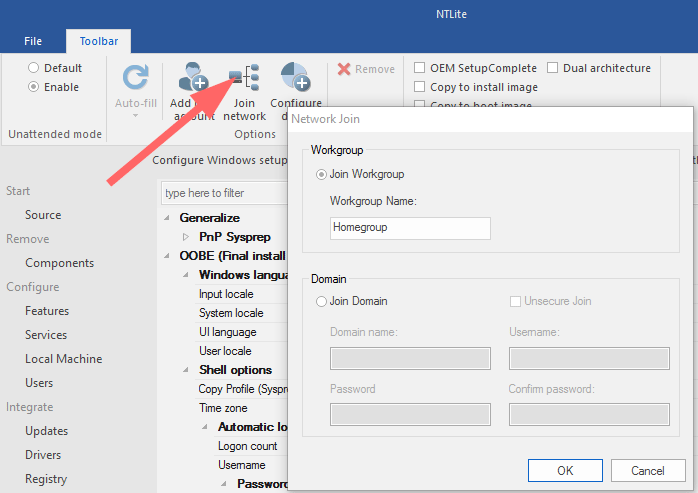698x493 pixels.
Task: Open the Local Machine sidebar page
Action: 64,359
